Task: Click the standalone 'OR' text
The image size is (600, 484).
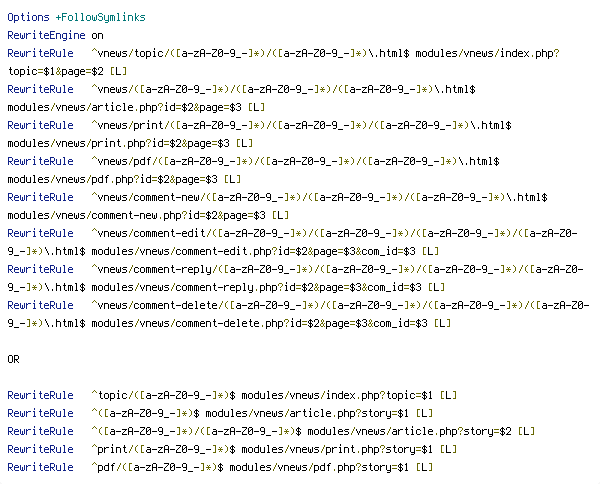Action: [x=13, y=359]
